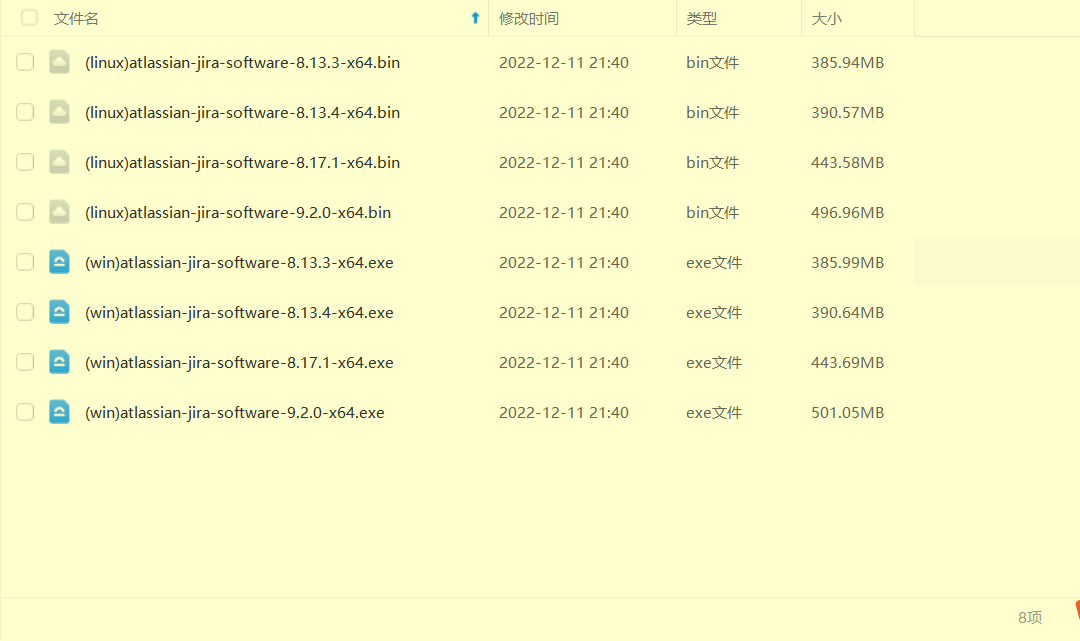Click the 501.05MB size value
The height and width of the screenshot is (641, 1080).
click(847, 413)
